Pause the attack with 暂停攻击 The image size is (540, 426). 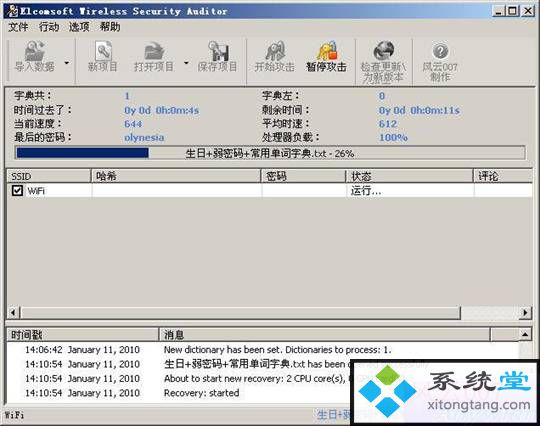coord(326,57)
